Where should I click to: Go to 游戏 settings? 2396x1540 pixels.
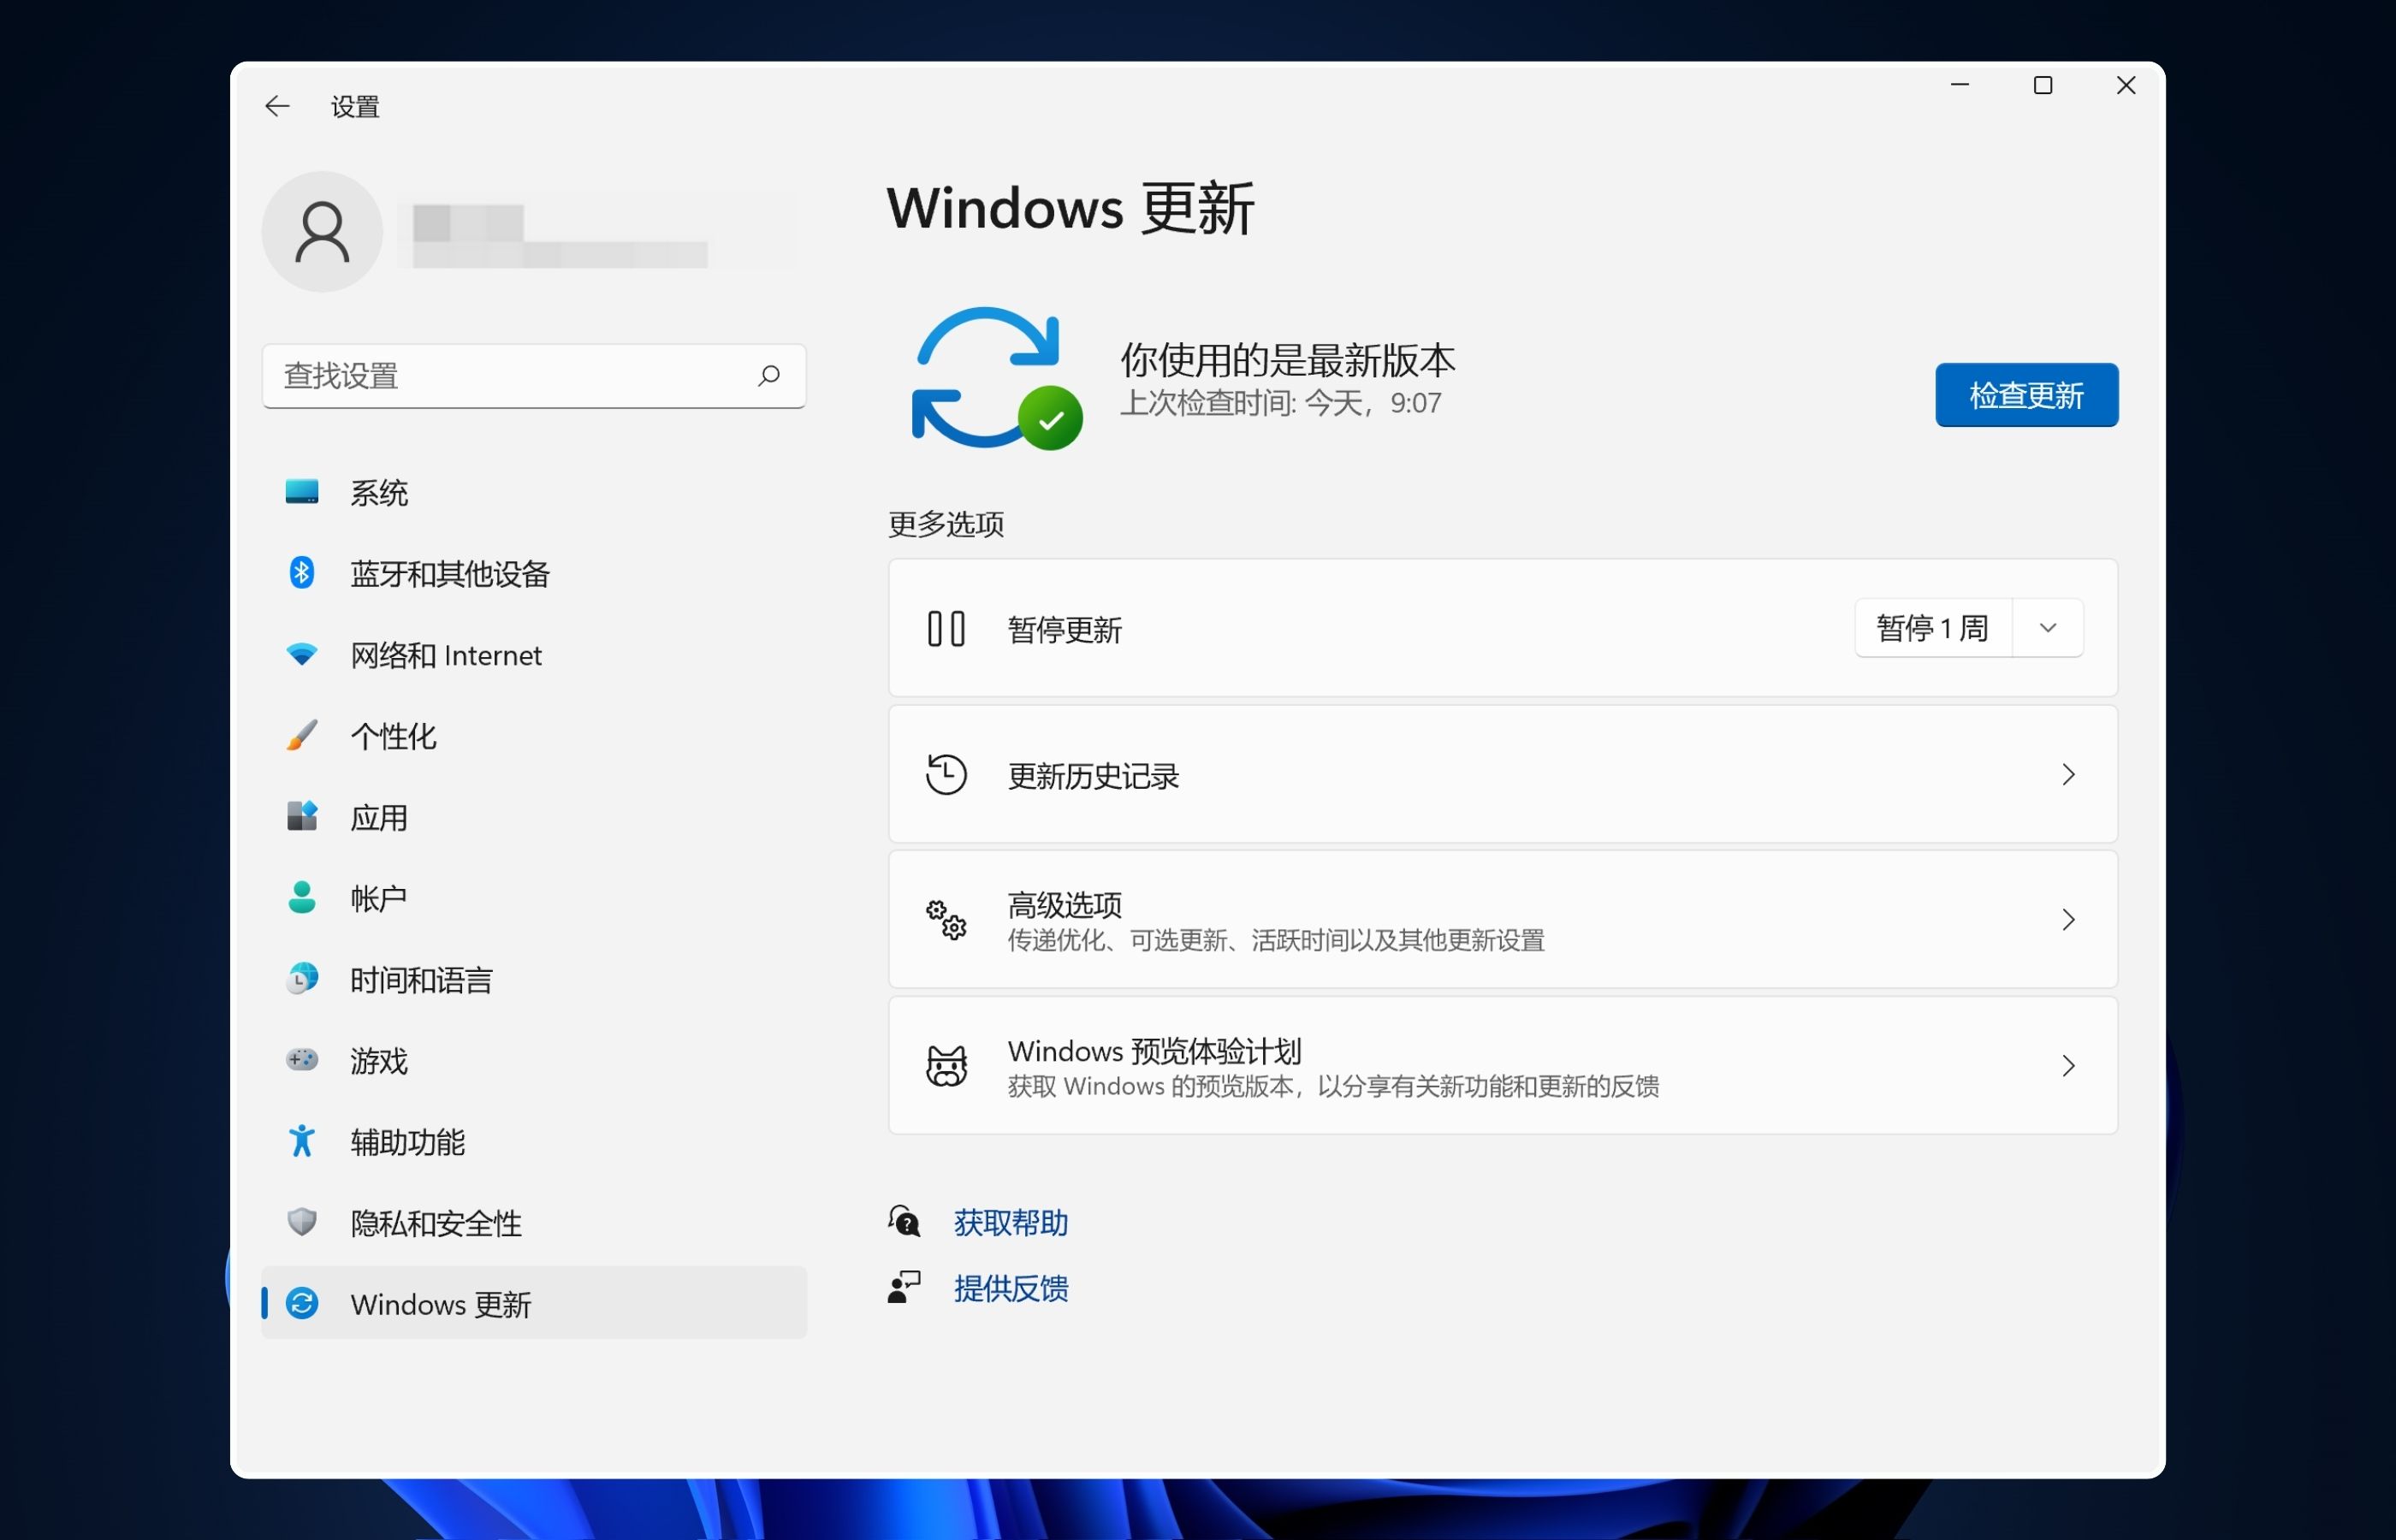[x=534, y=1059]
